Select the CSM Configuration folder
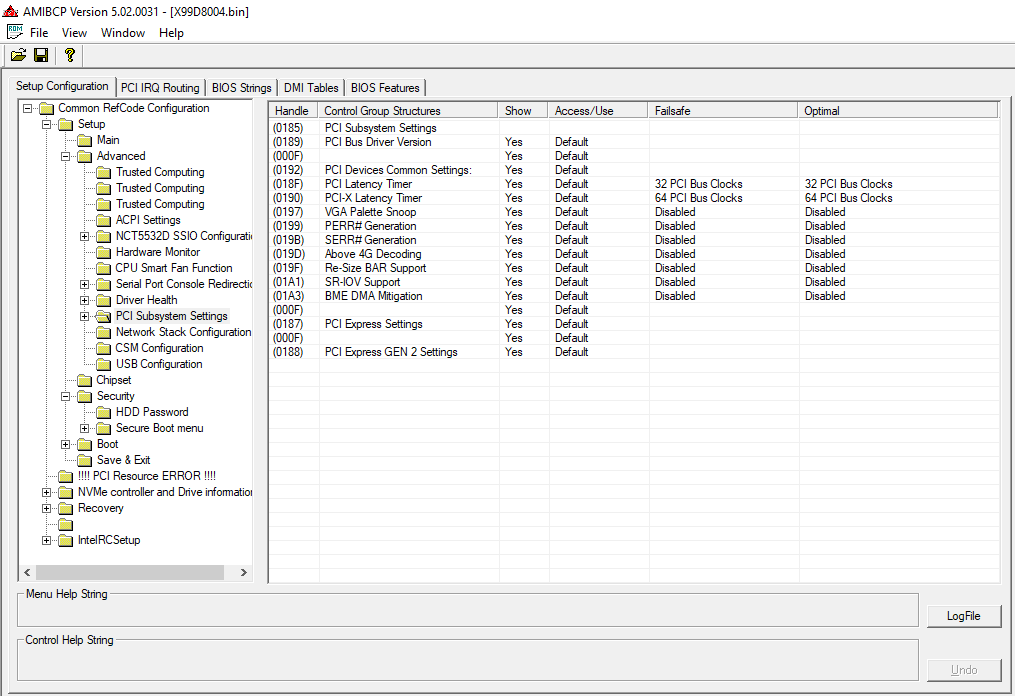 point(159,348)
